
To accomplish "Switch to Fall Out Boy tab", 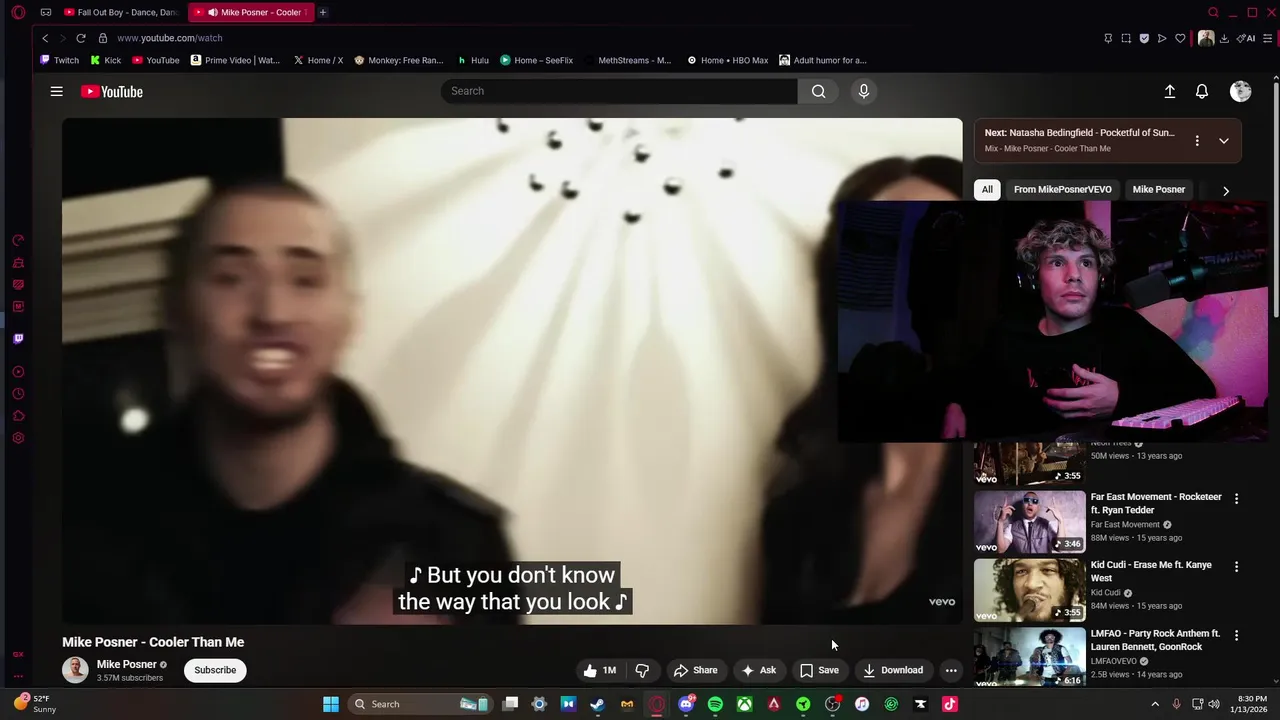I will (121, 12).
